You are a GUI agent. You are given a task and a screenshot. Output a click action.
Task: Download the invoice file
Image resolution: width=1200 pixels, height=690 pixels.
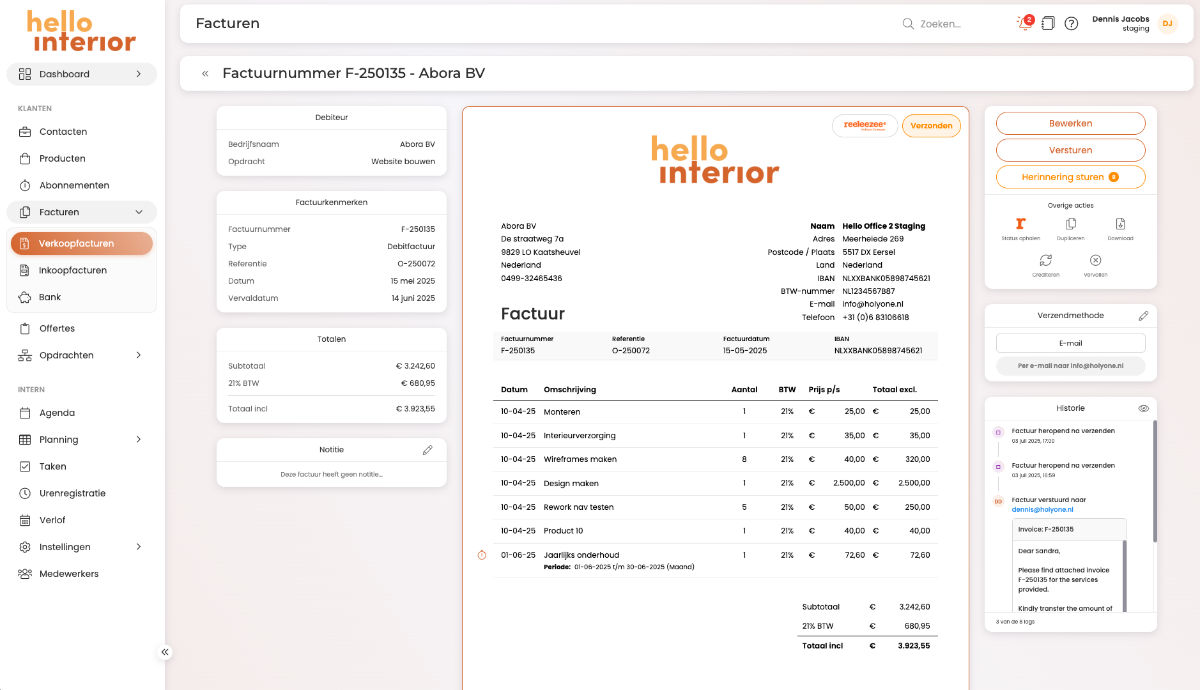pos(1120,224)
